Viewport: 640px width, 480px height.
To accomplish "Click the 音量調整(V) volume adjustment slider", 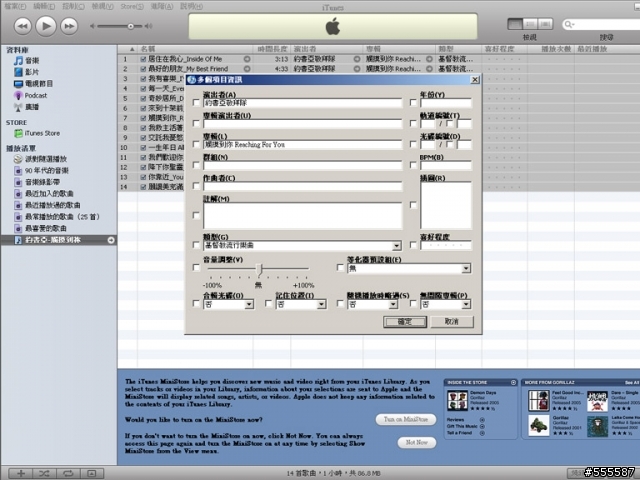I will click(x=258, y=269).
